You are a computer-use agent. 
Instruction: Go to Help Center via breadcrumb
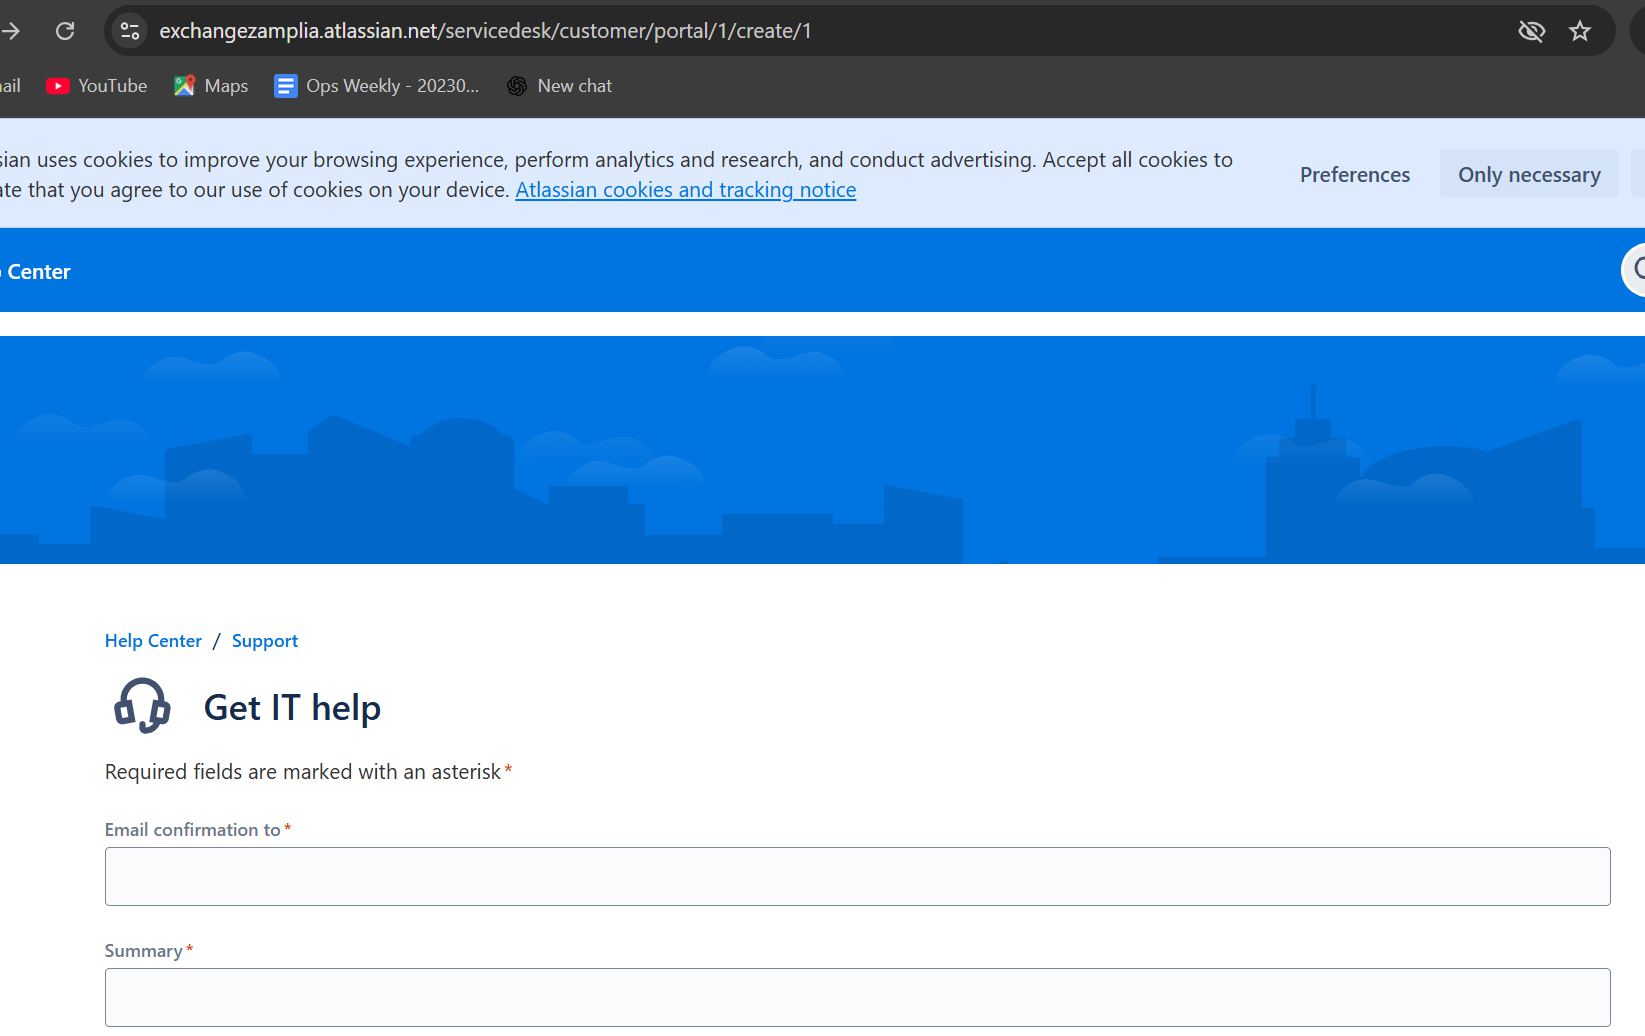point(153,641)
